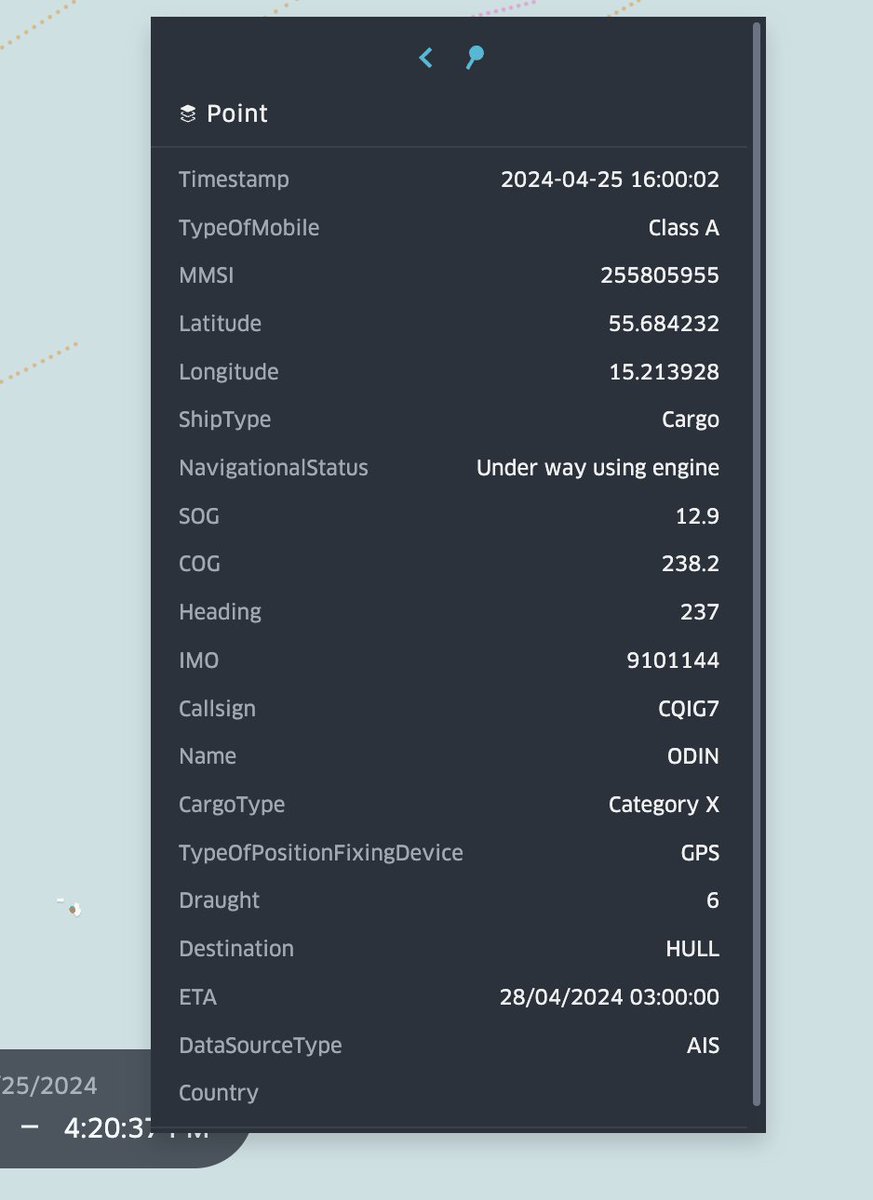Select the Latitude value 55.684232
This screenshot has height=1200, width=873.
point(664,324)
